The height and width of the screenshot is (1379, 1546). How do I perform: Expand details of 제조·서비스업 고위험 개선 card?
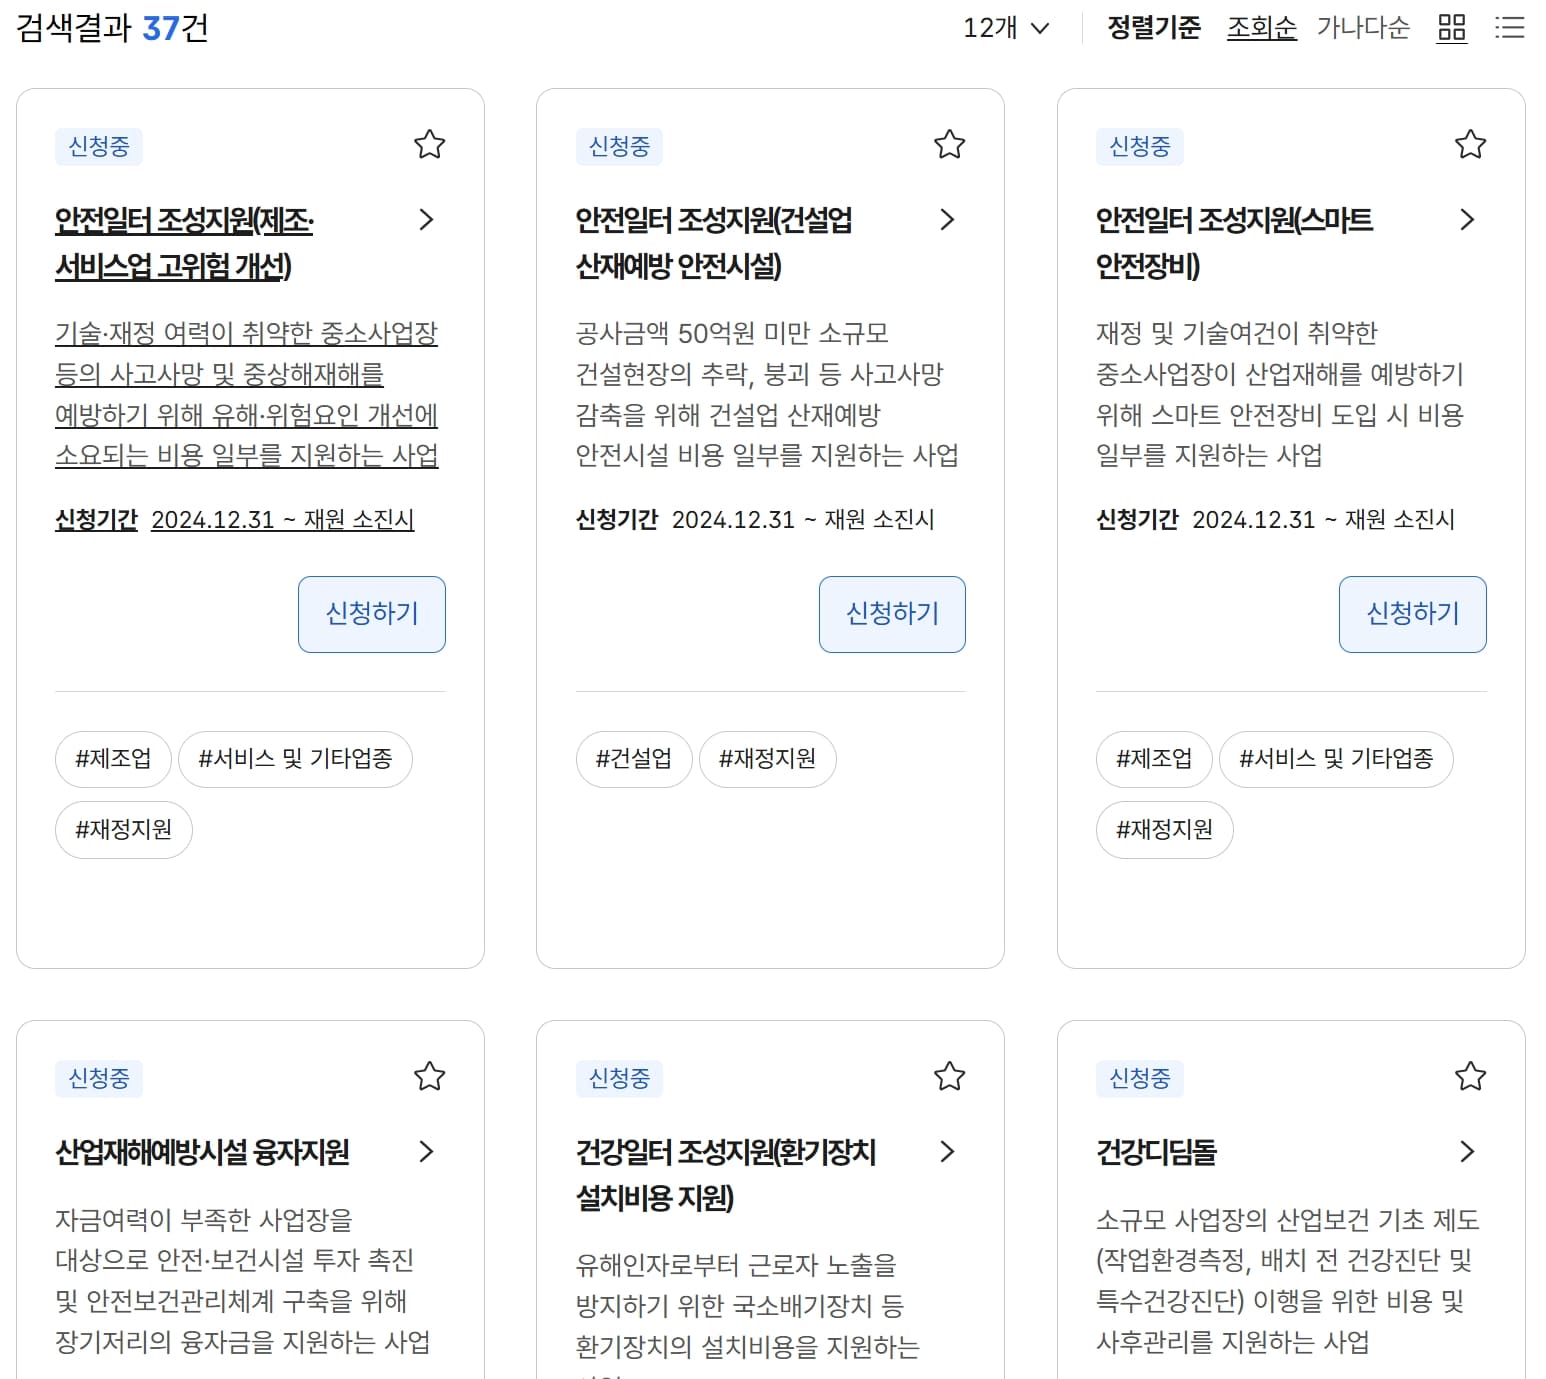pyautogui.click(x=428, y=219)
